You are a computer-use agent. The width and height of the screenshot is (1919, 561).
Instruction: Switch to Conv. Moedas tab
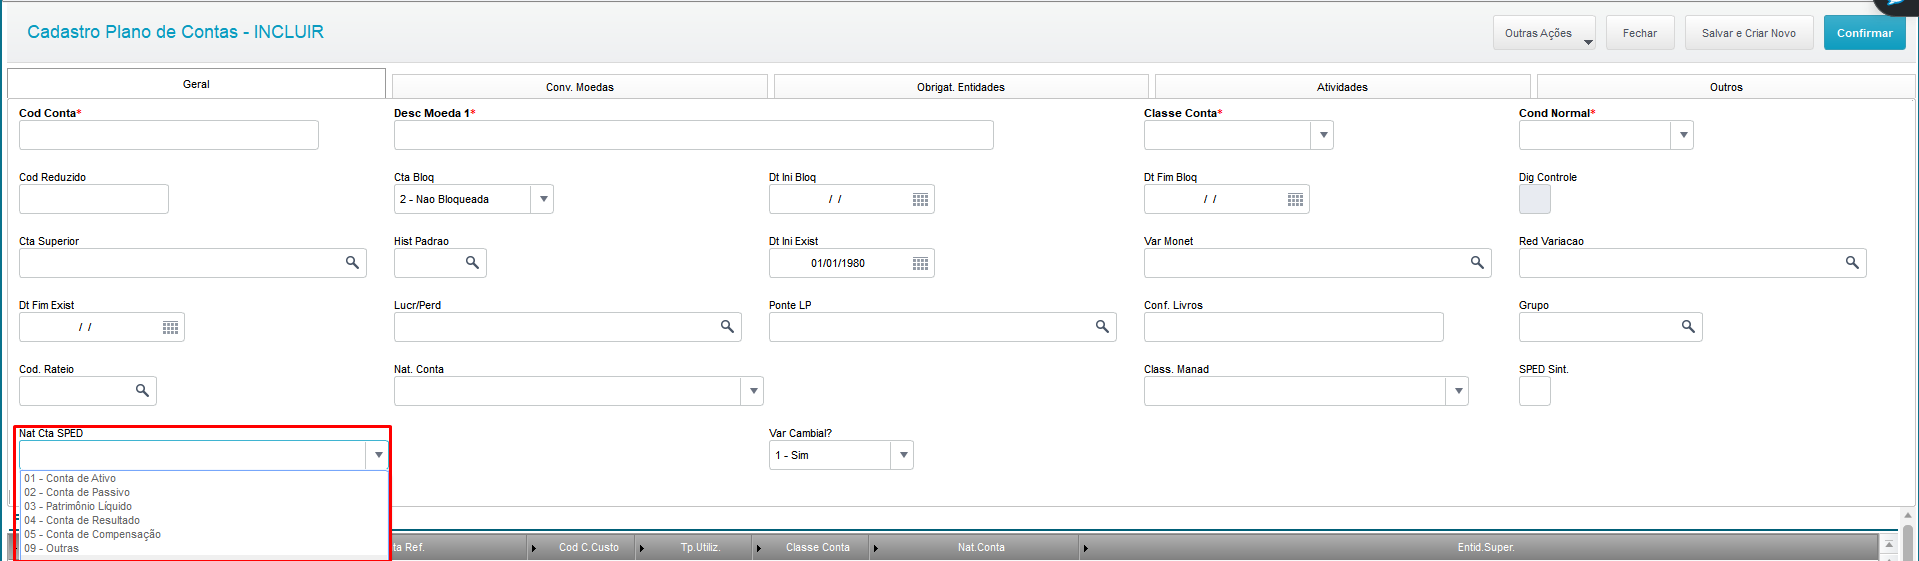(x=580, y=87)
